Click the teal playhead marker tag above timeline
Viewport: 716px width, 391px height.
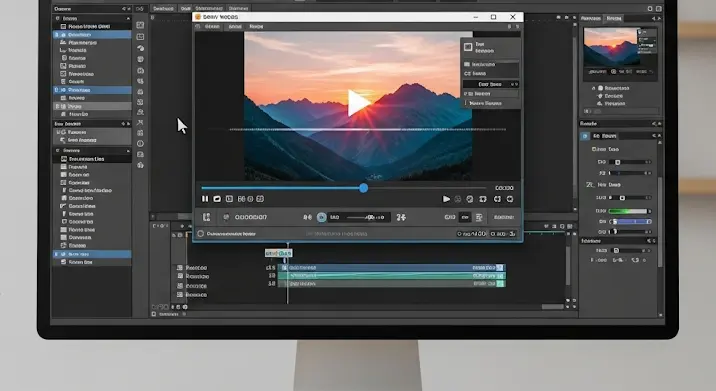tap(279, 253)
